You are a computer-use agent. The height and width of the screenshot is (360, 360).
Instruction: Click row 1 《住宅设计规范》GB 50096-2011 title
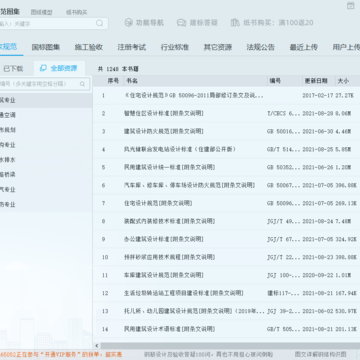194,95
